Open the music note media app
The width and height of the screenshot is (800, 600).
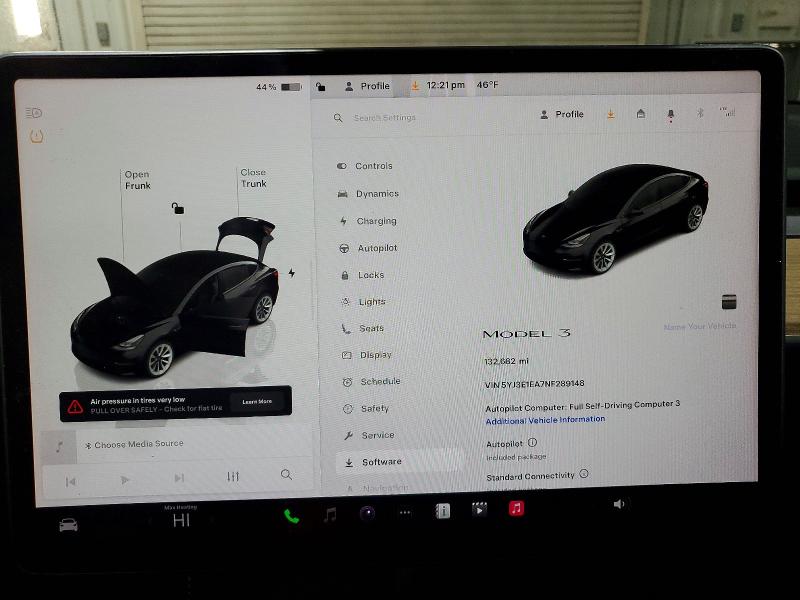click(x=330, y=515)
